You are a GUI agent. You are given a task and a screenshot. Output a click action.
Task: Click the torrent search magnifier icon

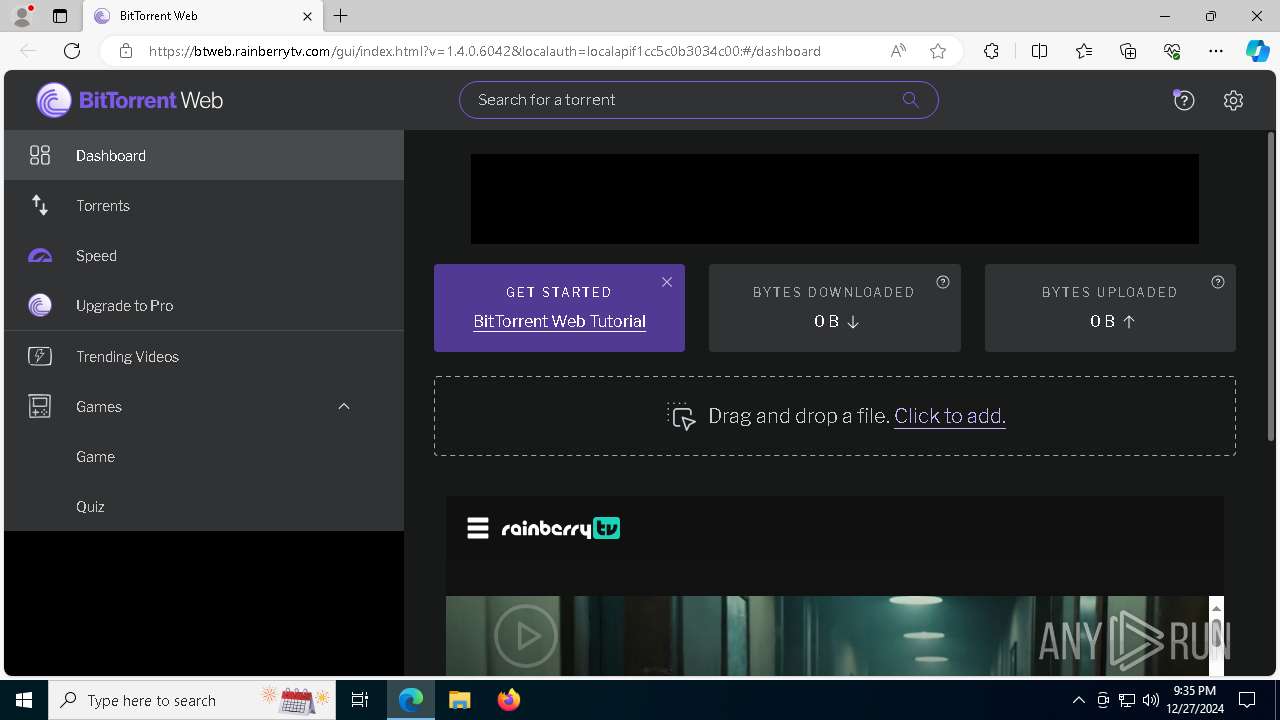pyautogui.click(x=910, y=99)
